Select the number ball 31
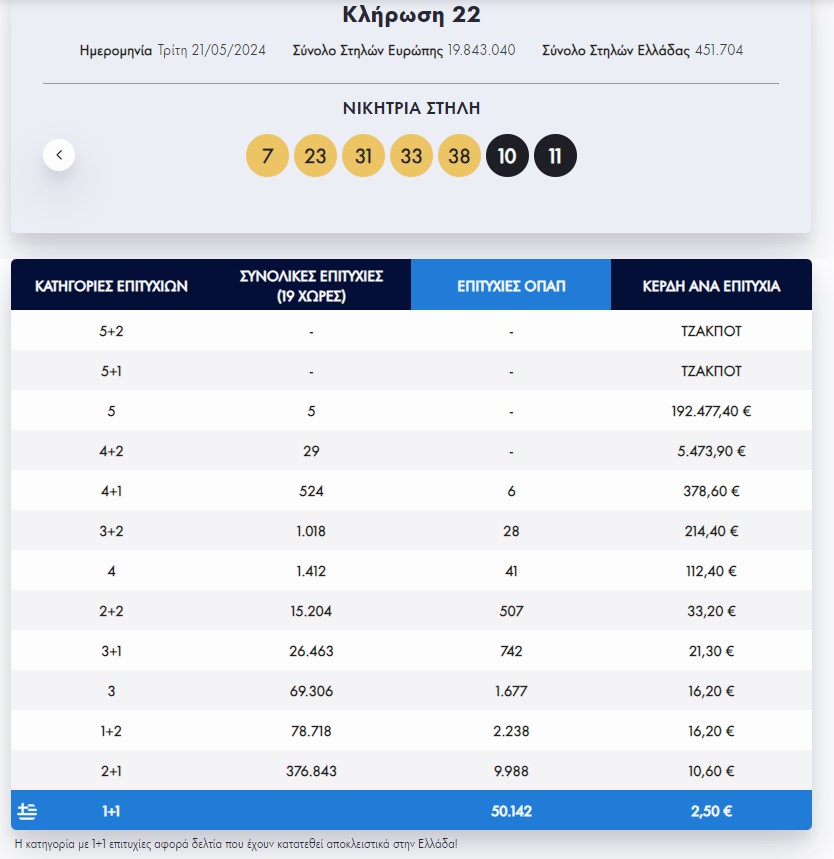This screenshot has width=834, height=859. tap(363, 155)
